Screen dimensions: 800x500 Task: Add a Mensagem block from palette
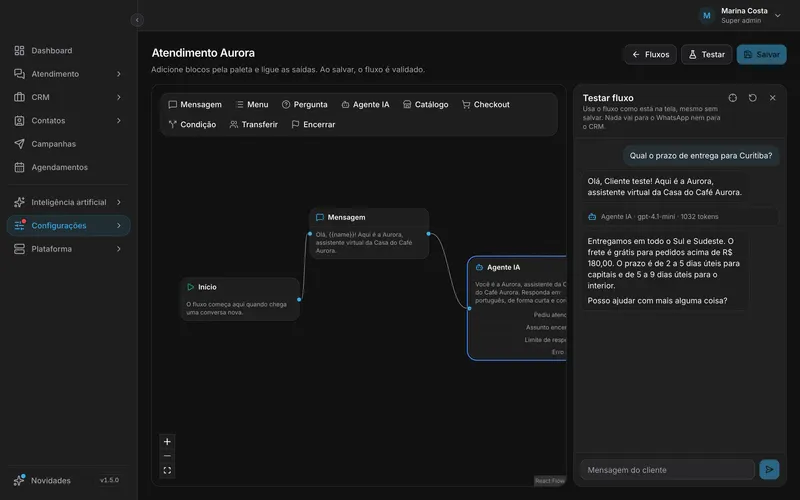point(195,105)
